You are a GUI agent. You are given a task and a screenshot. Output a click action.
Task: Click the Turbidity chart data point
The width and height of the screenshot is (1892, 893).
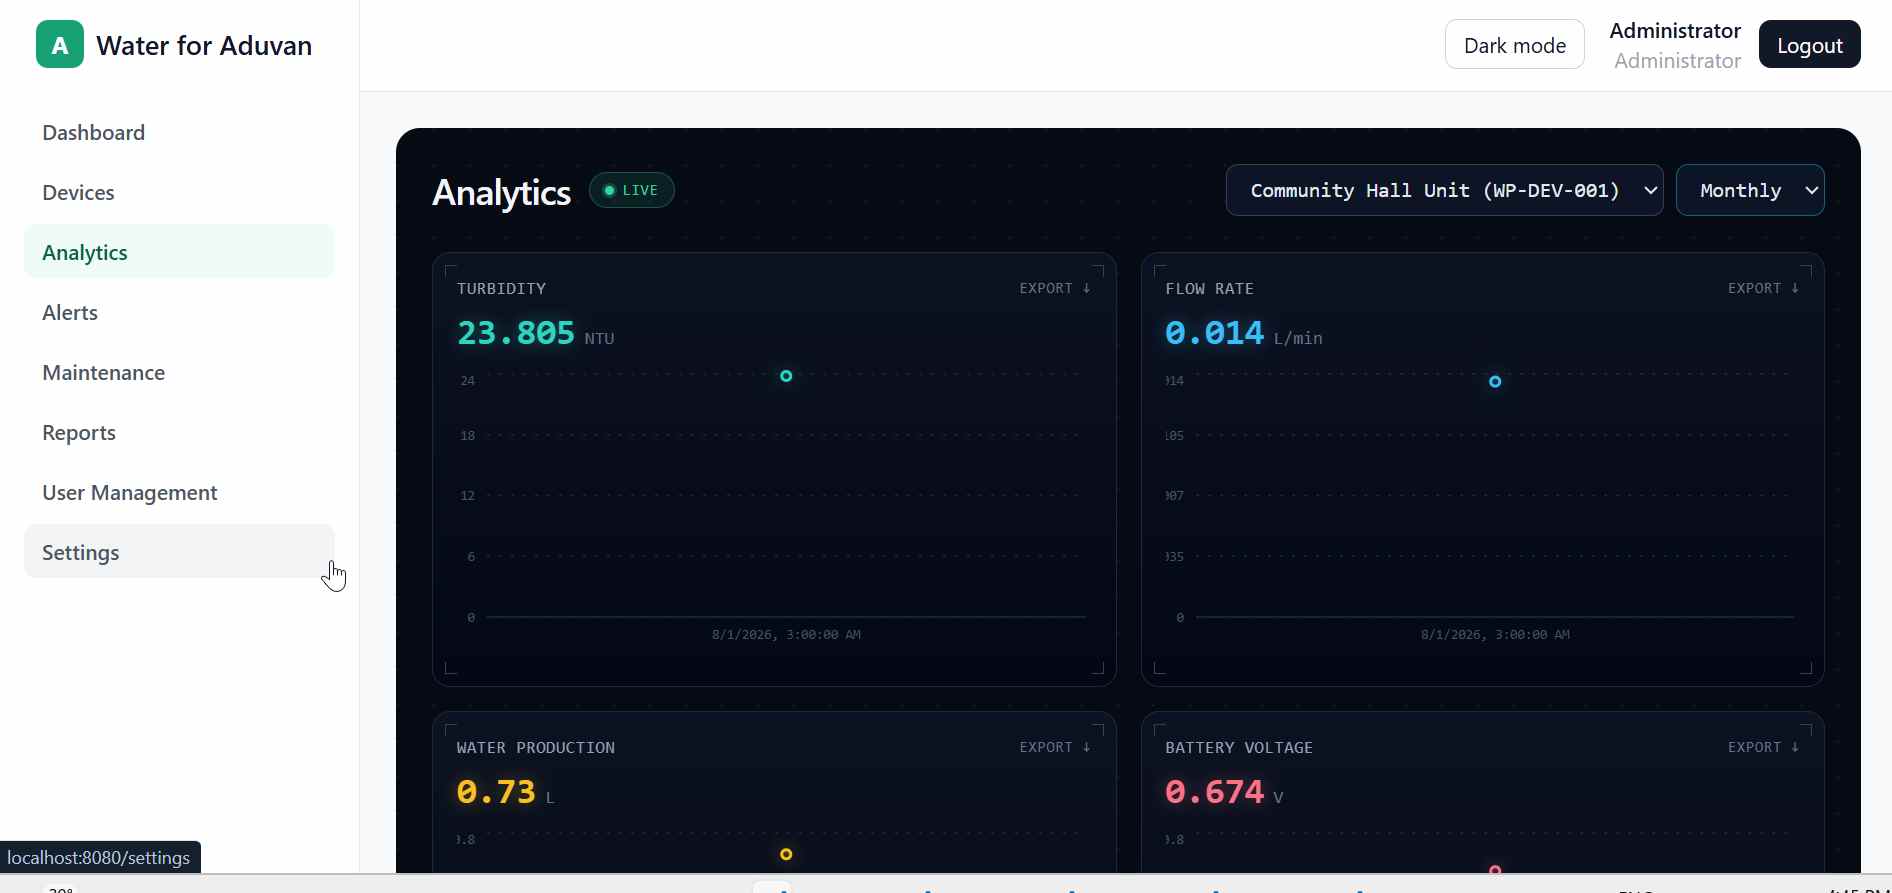[x=786, y=376]
